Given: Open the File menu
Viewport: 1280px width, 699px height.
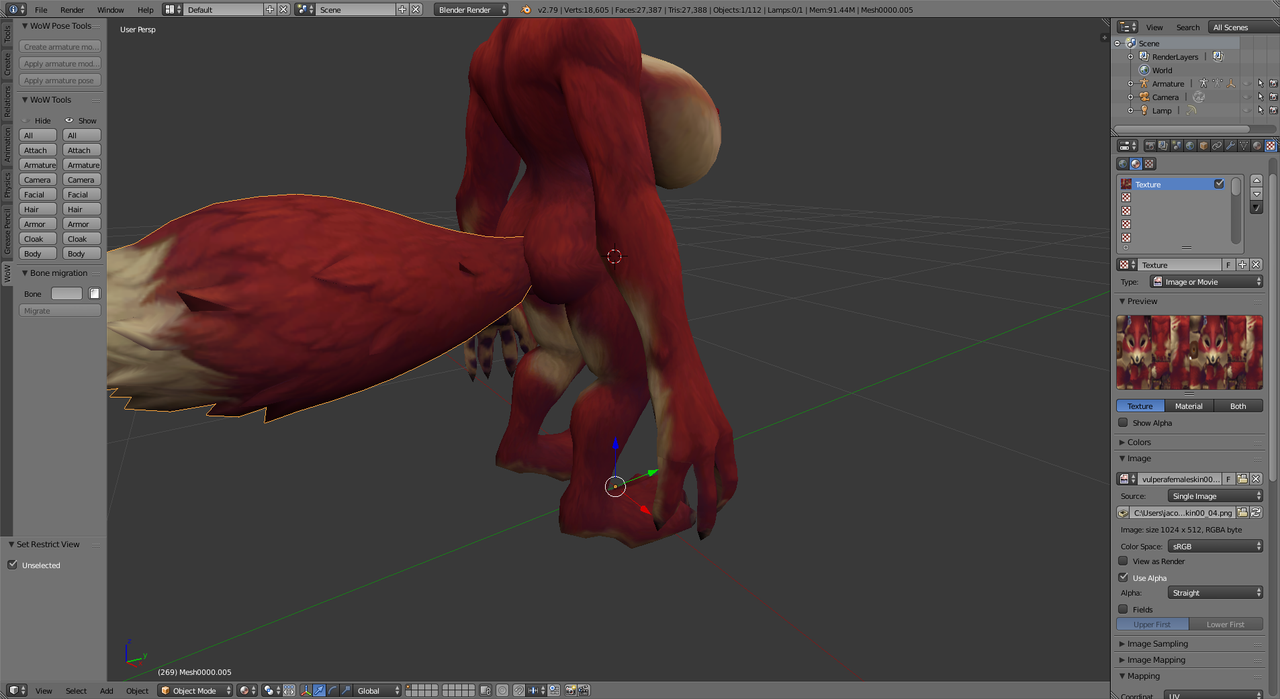Looking at the screenshot, I should point(41,9).
